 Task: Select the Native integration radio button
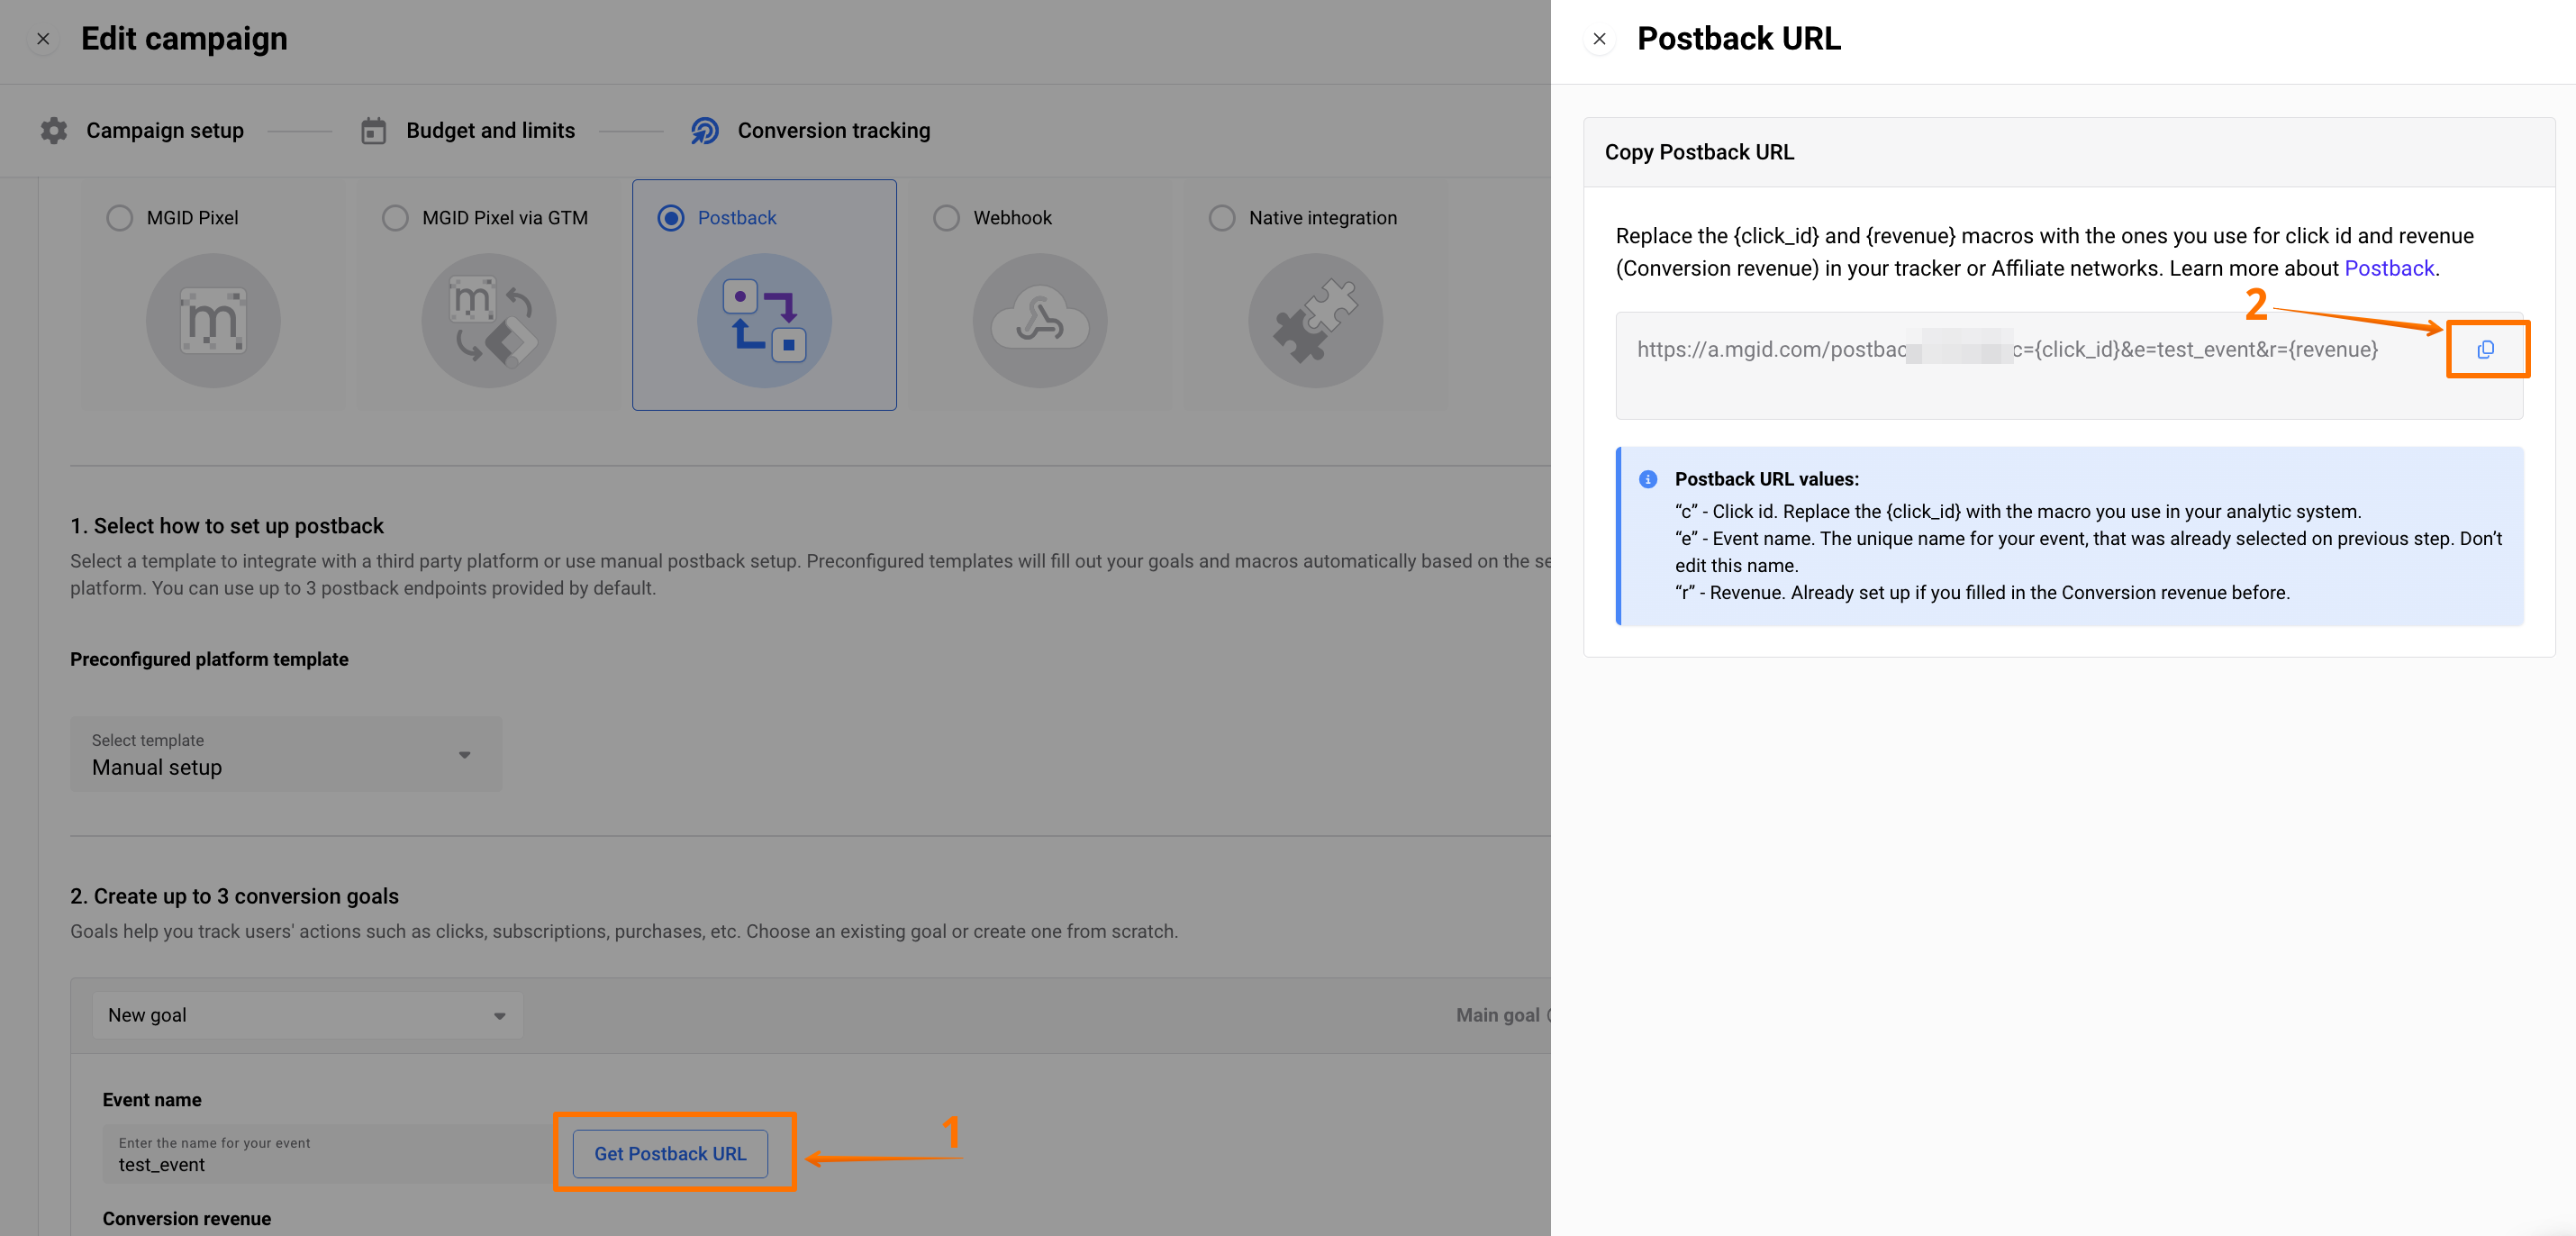pyautogui.click(x=1222, y=218)
